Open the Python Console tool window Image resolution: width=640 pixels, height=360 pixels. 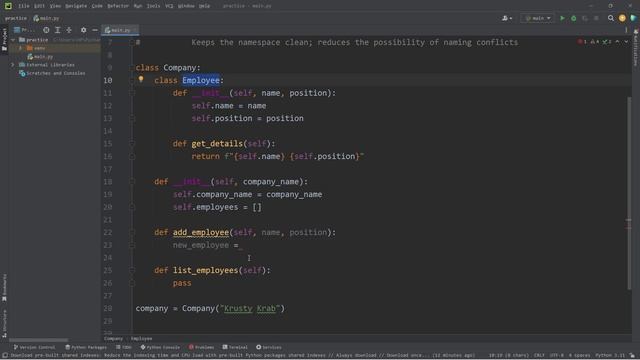[160, 347]
